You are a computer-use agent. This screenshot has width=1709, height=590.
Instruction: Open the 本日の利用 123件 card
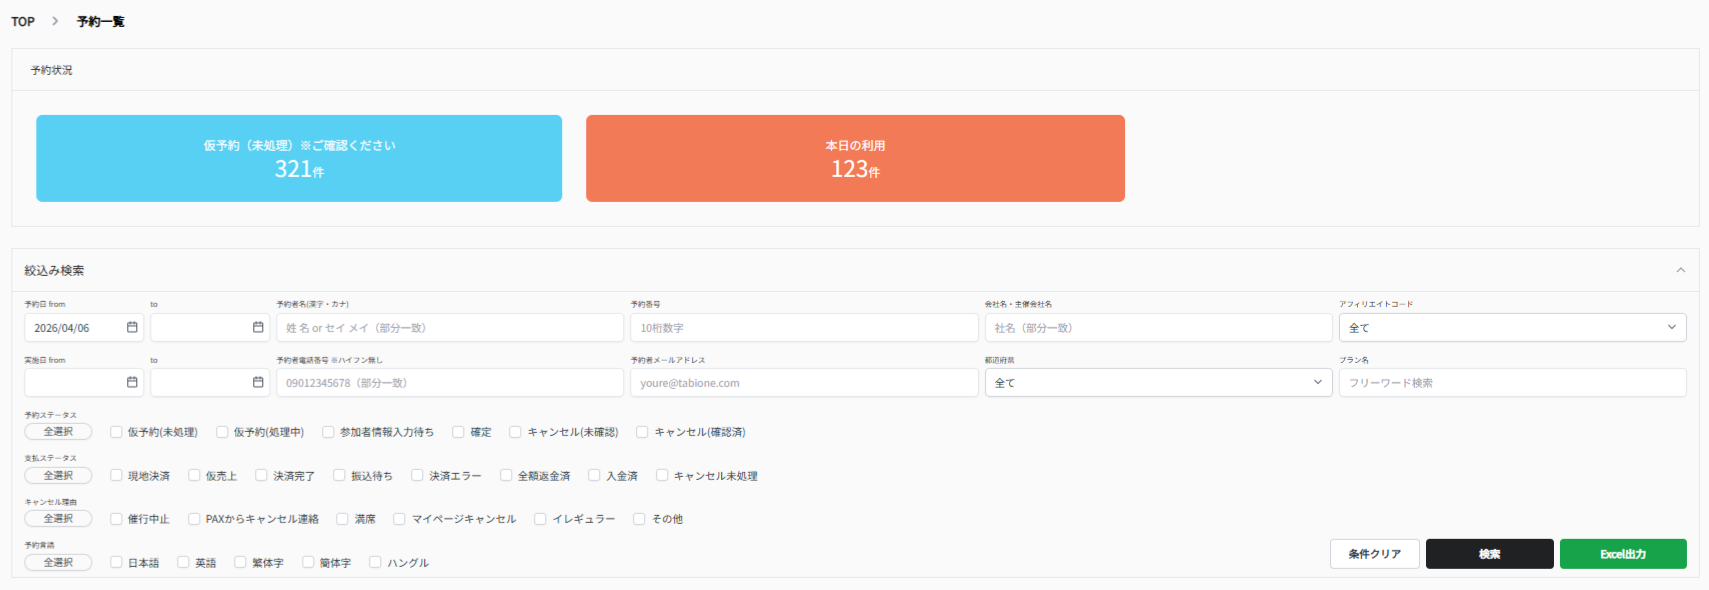[855, 158]
